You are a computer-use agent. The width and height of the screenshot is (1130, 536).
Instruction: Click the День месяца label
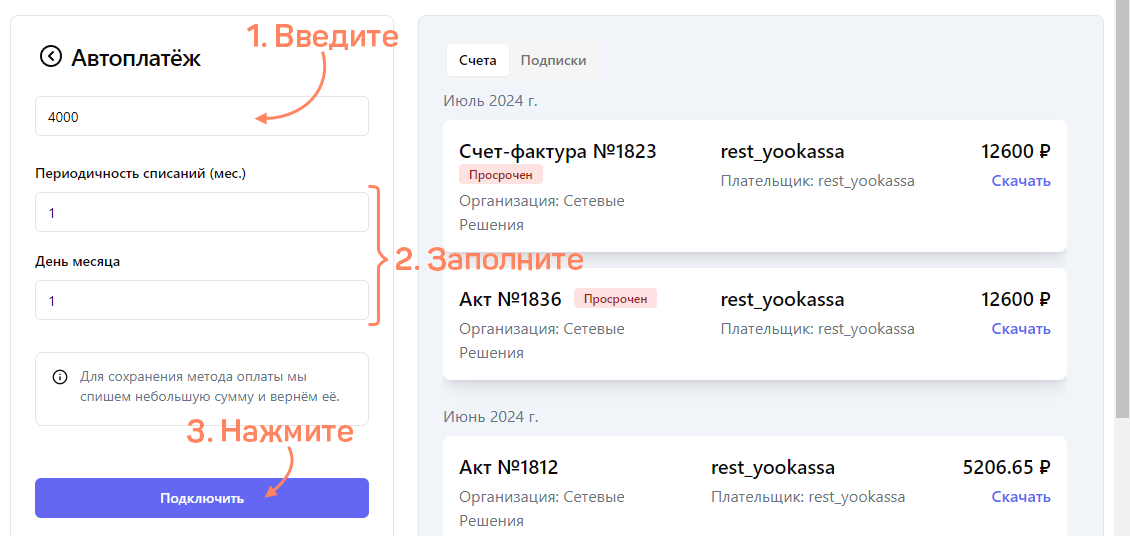(78, 262)
